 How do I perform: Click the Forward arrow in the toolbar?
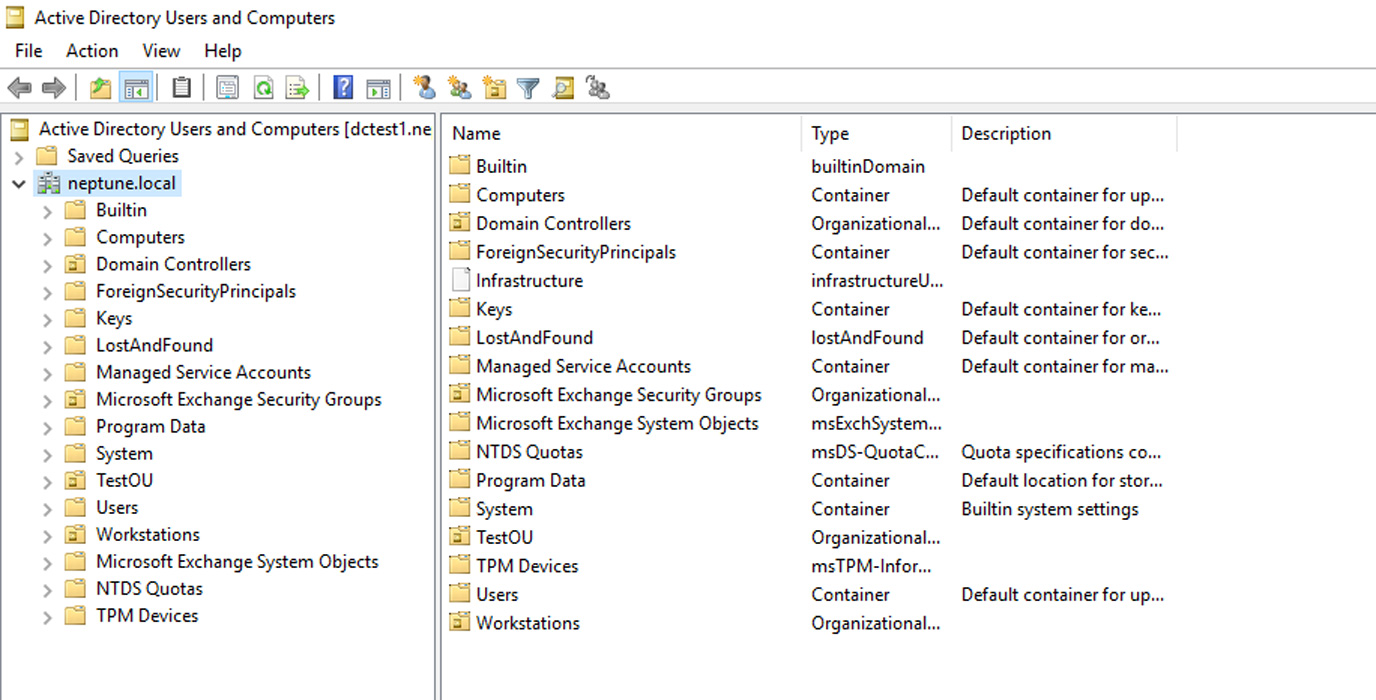(53, 88)
